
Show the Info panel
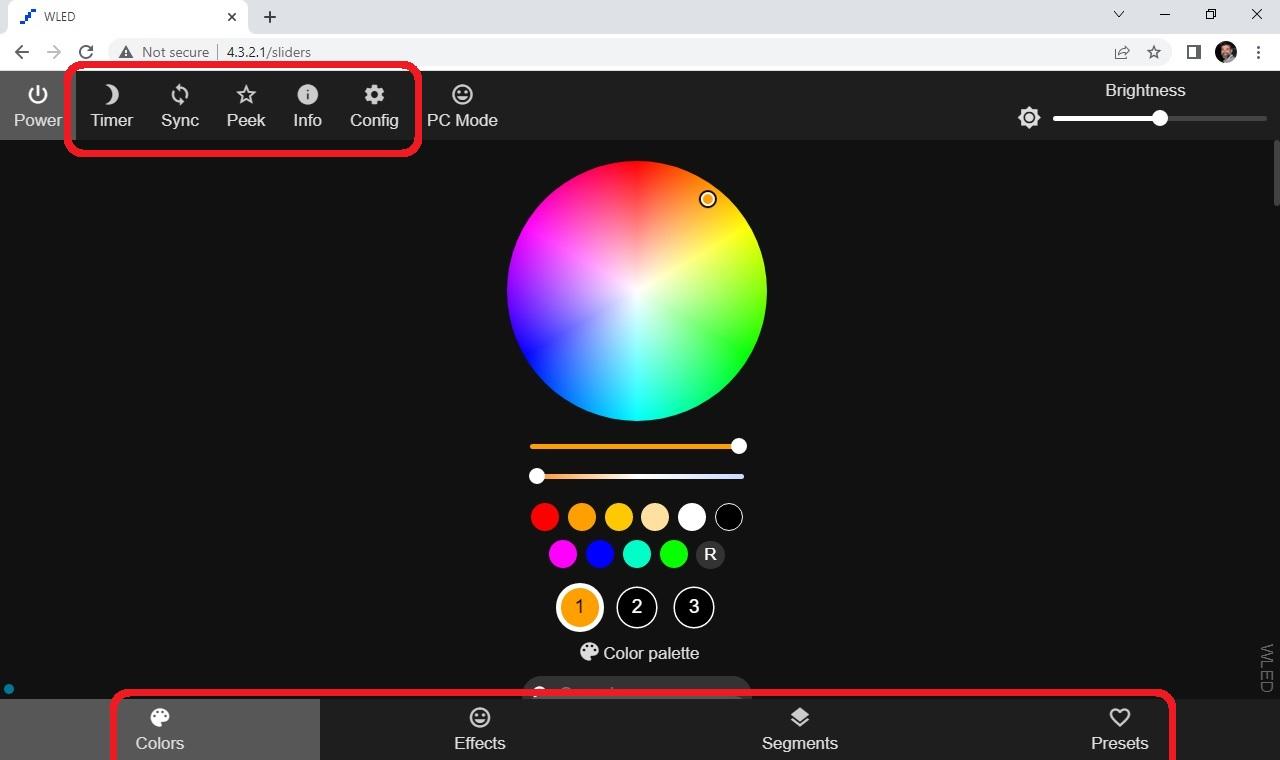click(307, 106)
